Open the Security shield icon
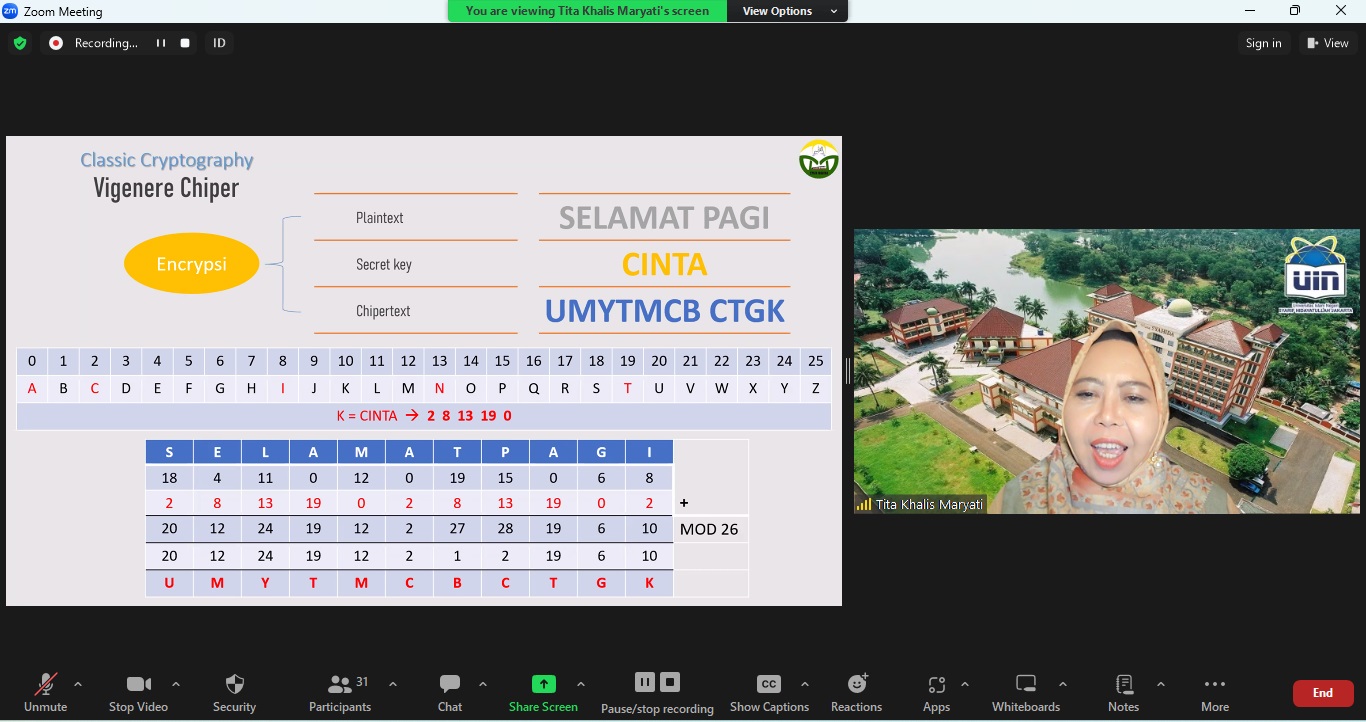This screenshot has width=1366, height=722. click(235, 685)
